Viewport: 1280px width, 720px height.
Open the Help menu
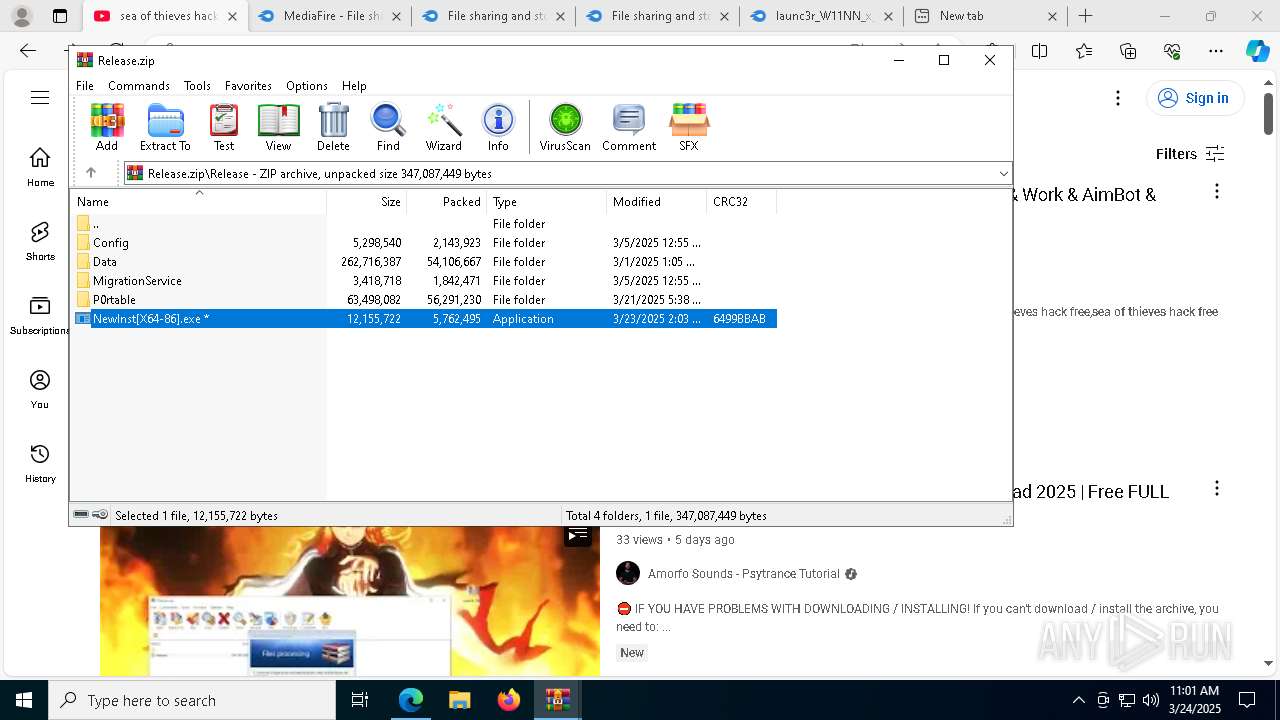tap(354, 86)
